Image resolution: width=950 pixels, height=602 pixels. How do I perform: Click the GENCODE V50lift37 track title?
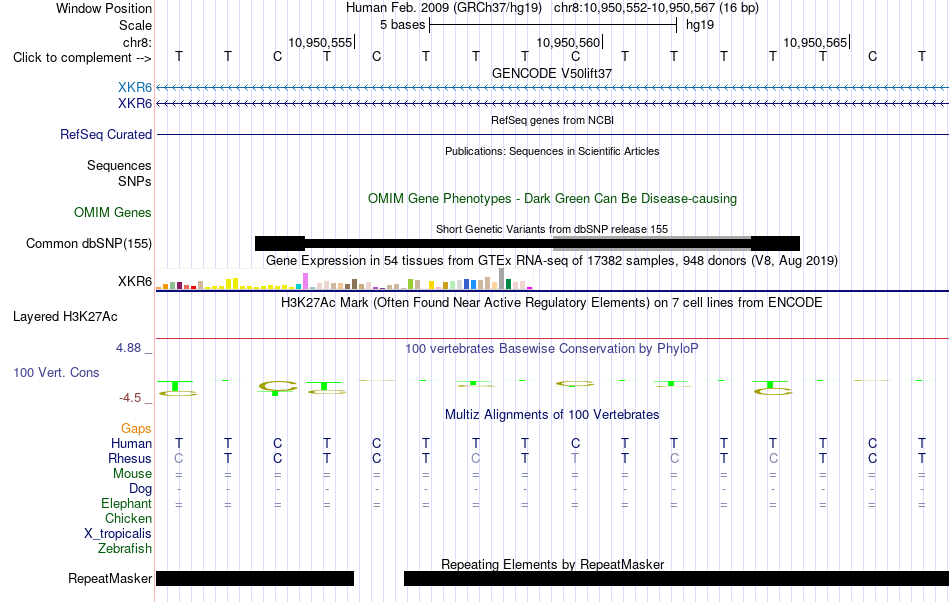(552, 73)
